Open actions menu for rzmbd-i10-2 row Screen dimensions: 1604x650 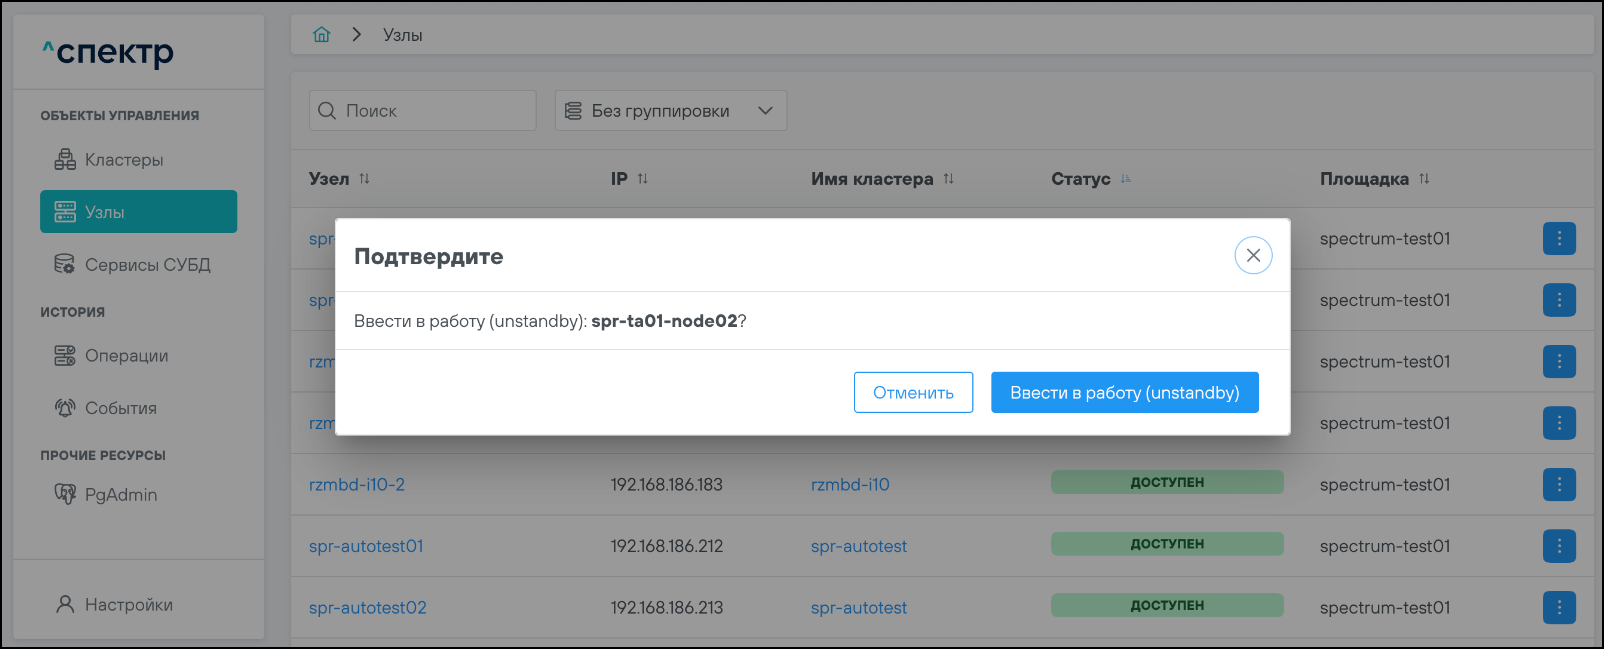point(1559,485)
